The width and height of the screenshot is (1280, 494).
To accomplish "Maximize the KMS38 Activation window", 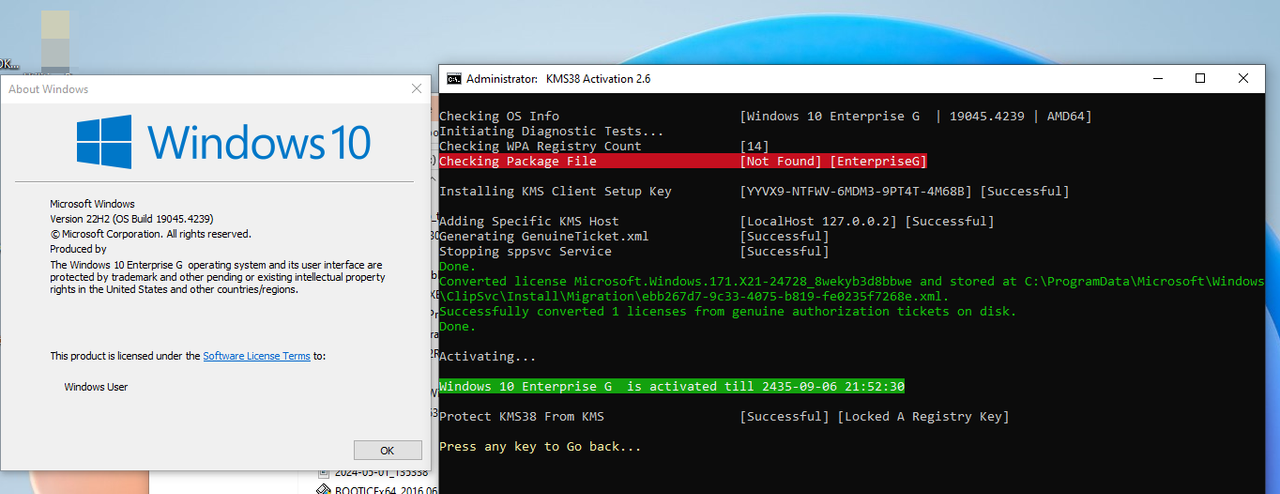I will 1200,78.
